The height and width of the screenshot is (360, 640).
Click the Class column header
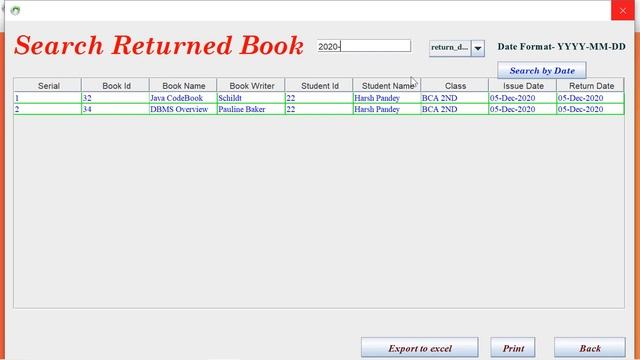[x=455, y=86]
